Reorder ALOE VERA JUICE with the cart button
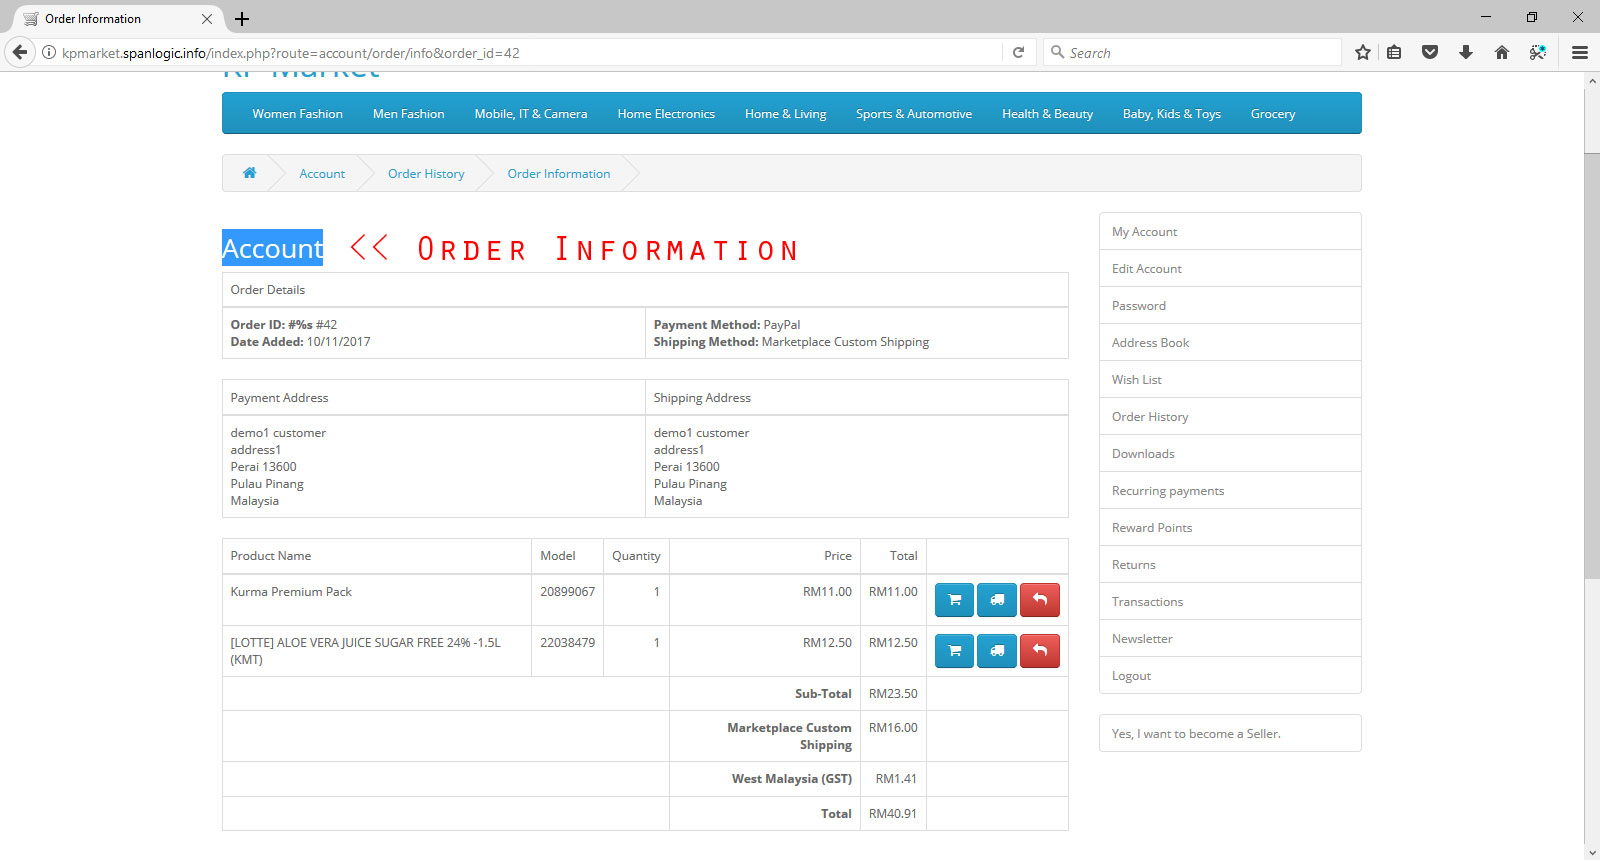This screenshot has height=860, width=1600. tap(954, 651)
